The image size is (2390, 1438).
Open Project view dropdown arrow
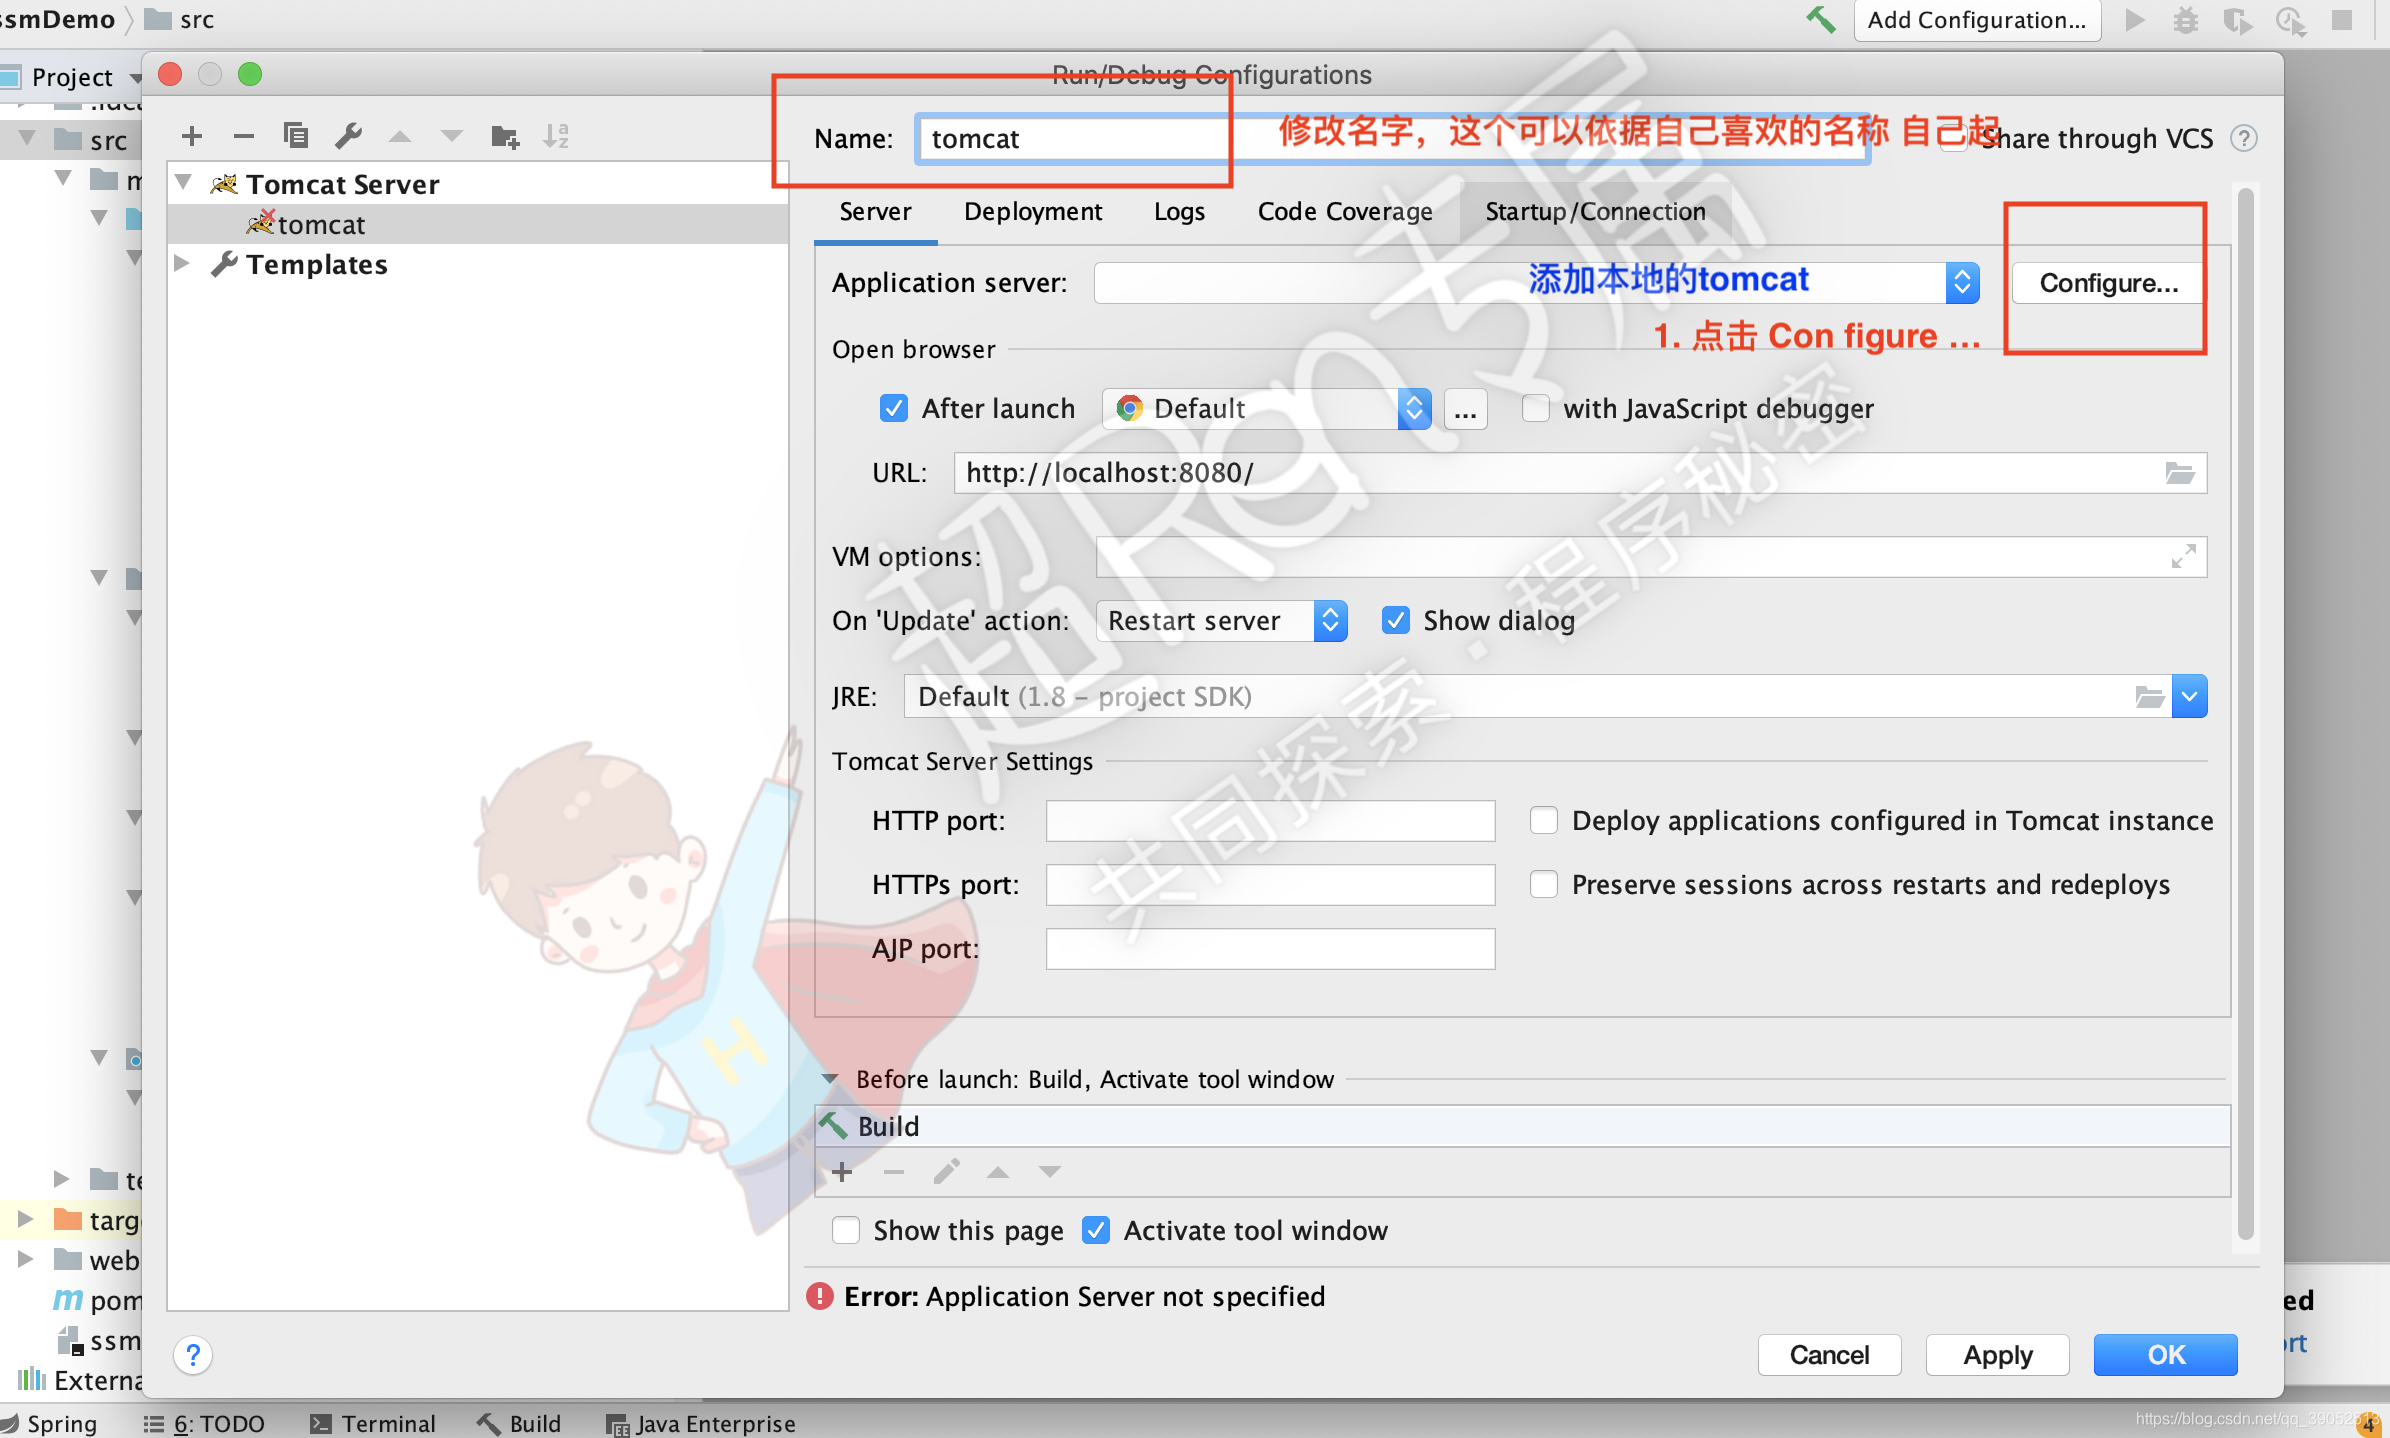(x=135, y=78)
